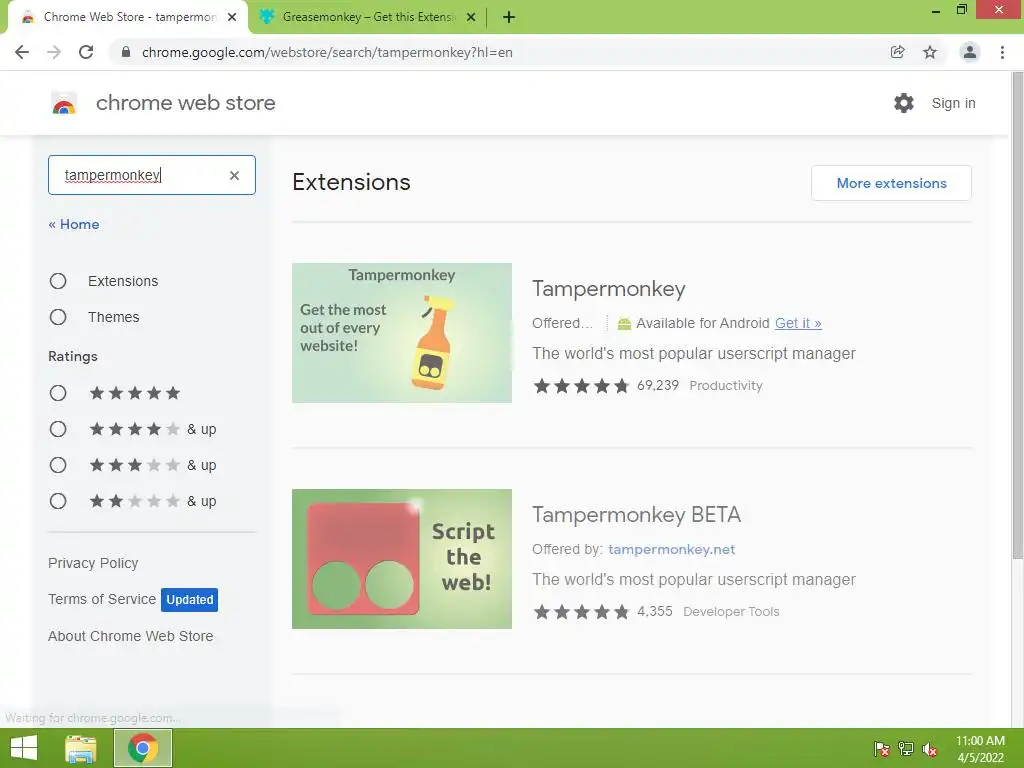
Task: Open Terms of Service link
Action: click(102, 599)
